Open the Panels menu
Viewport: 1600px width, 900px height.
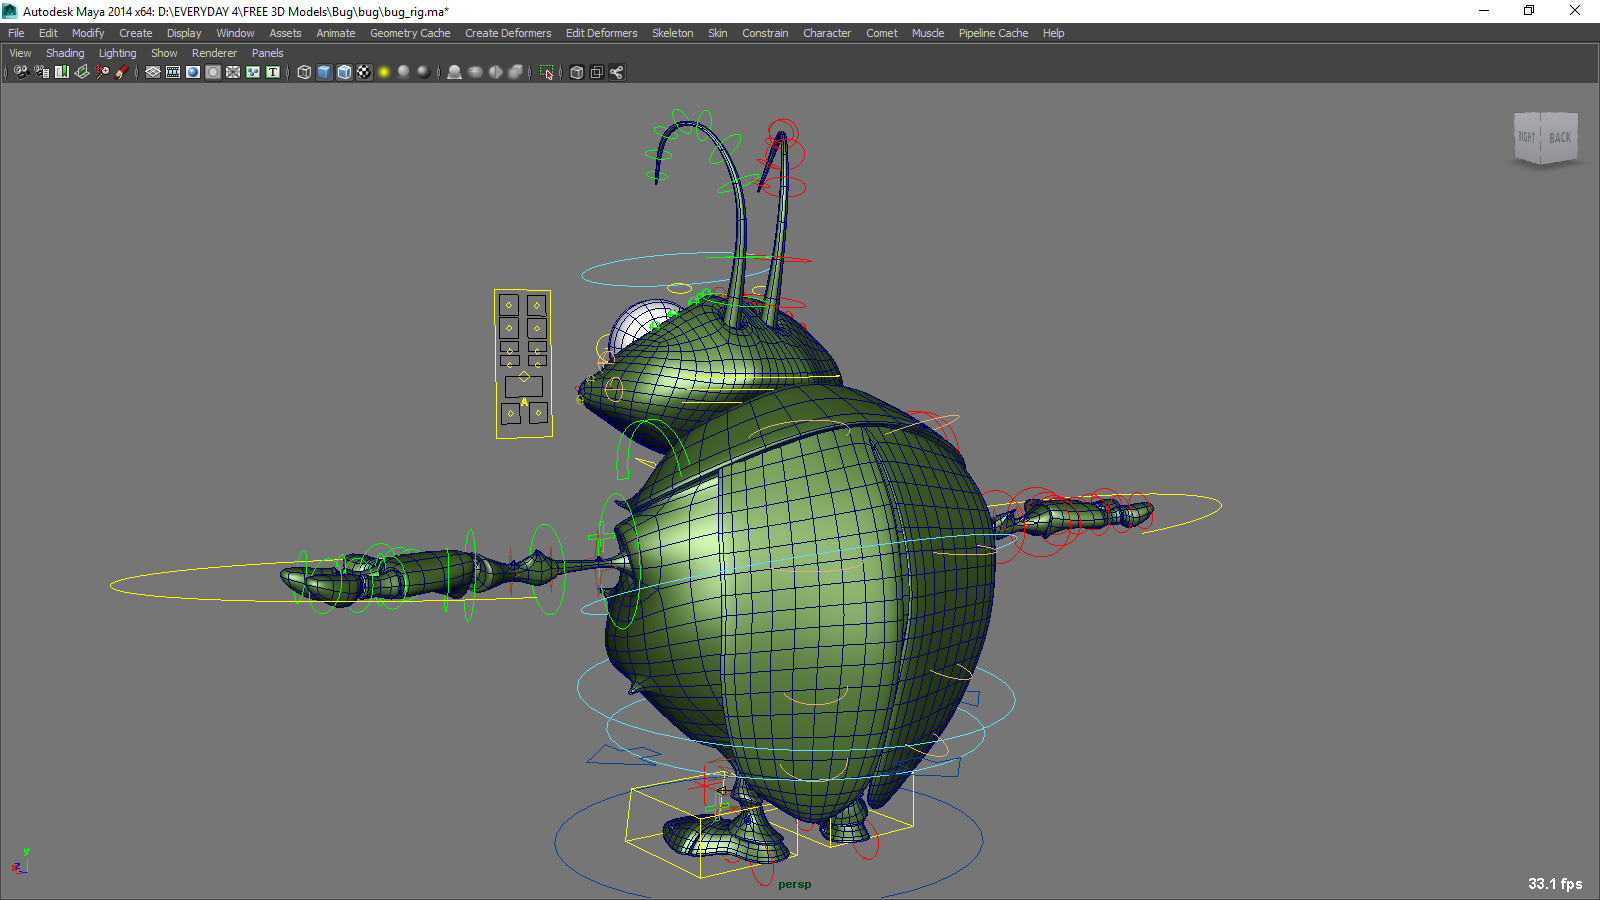click(267, 53)
